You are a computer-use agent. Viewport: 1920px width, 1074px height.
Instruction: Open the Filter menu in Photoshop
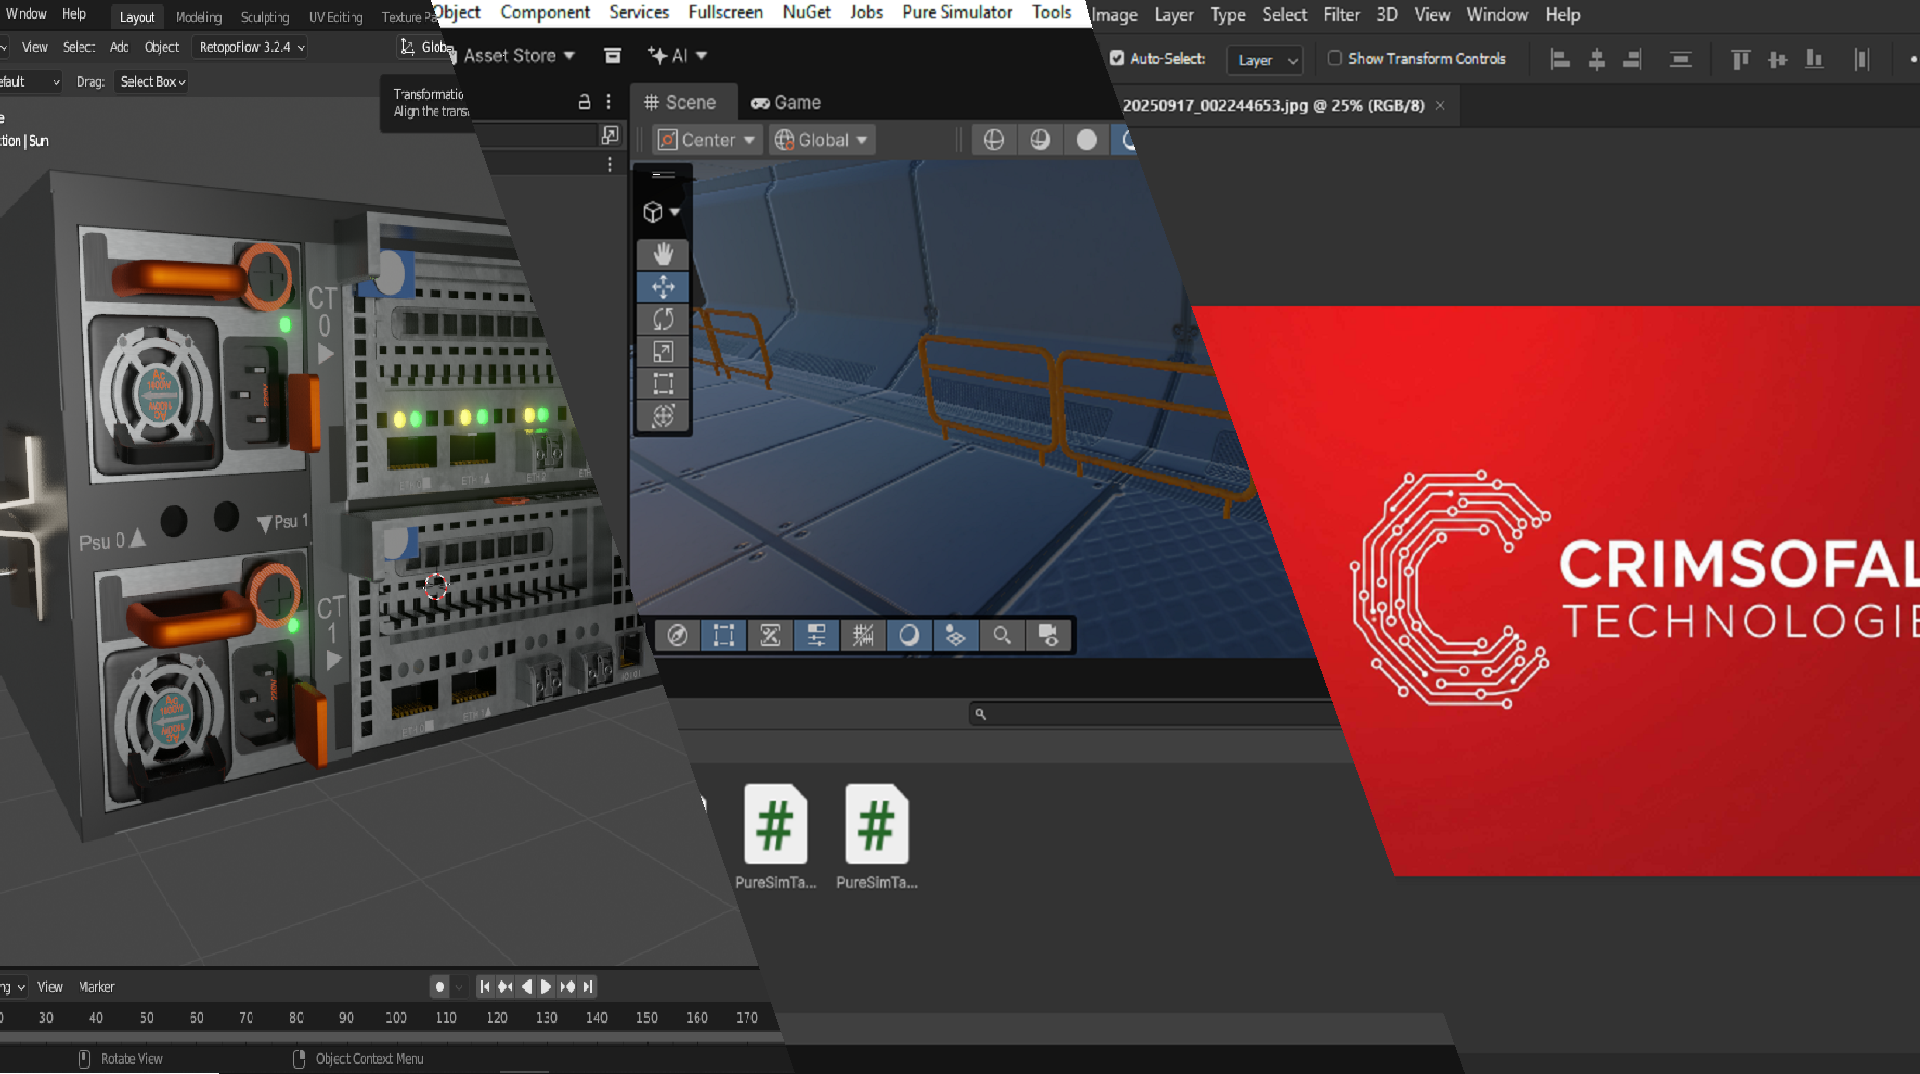click(x=1341, y=15)
